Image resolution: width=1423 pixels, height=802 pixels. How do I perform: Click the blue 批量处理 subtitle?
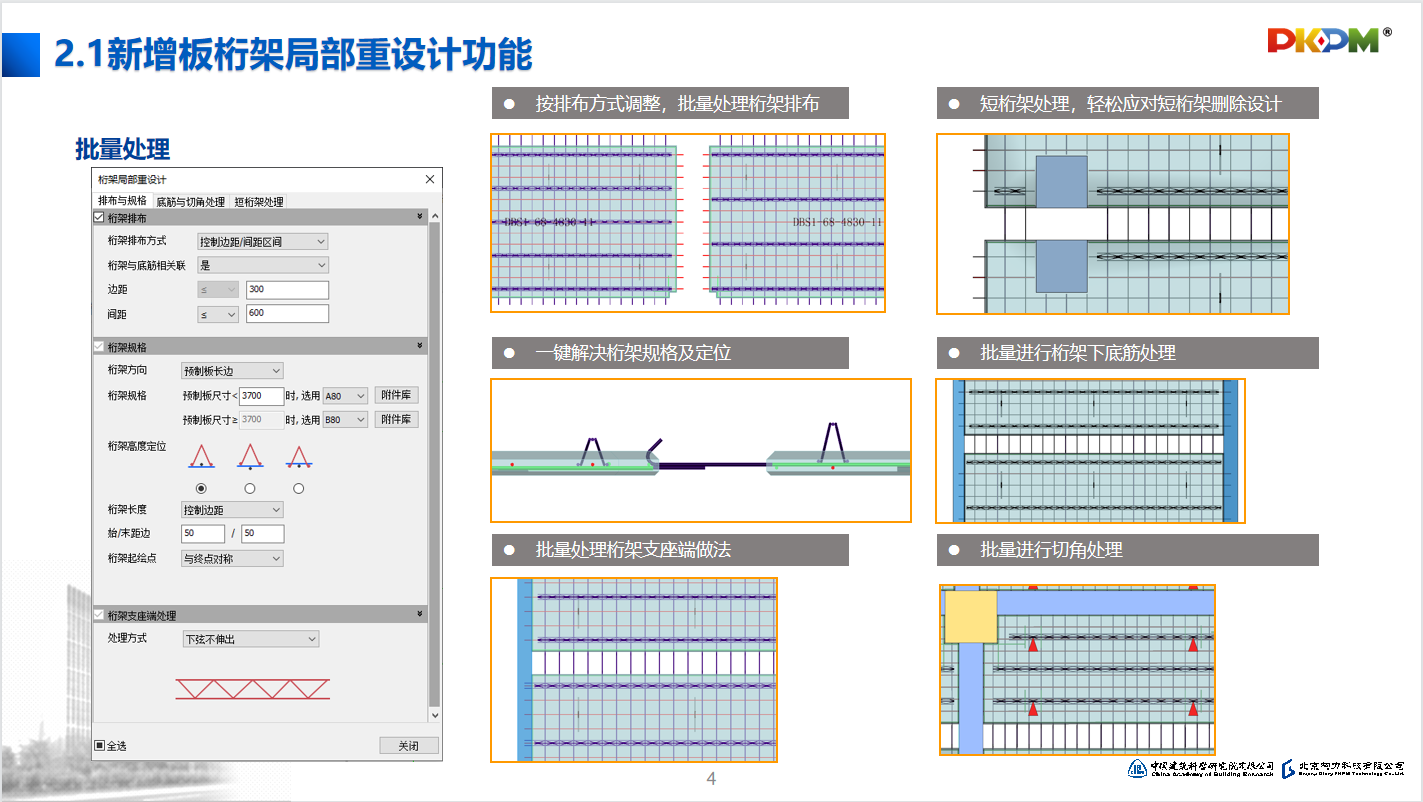(123, 149)
